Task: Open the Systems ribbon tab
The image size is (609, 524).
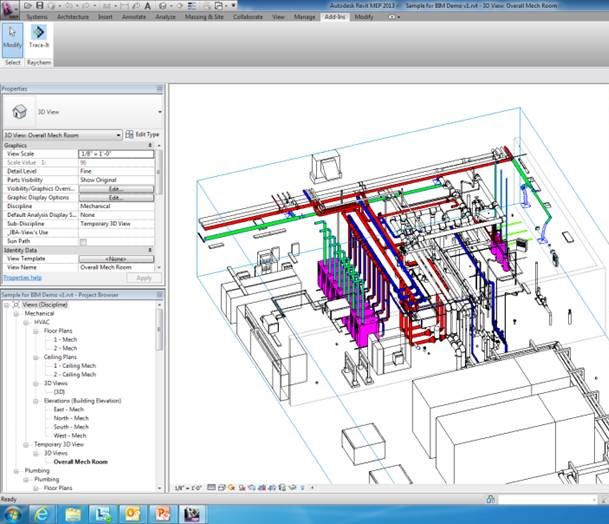Action: point(37,17)
